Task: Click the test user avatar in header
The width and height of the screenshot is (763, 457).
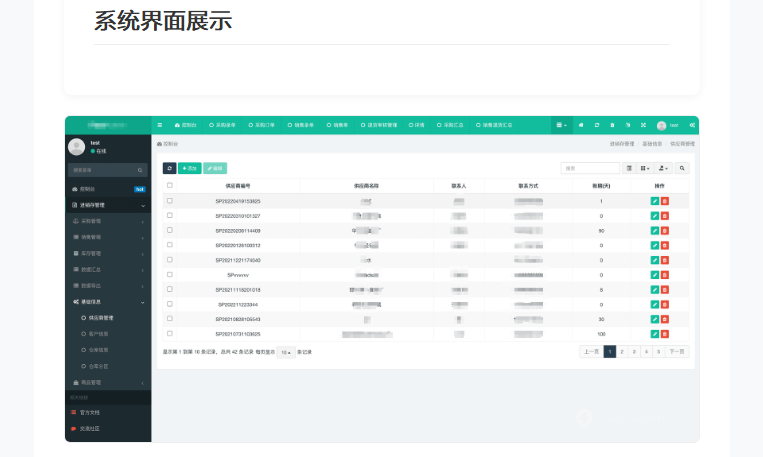Action: click(x=661, y=126)
